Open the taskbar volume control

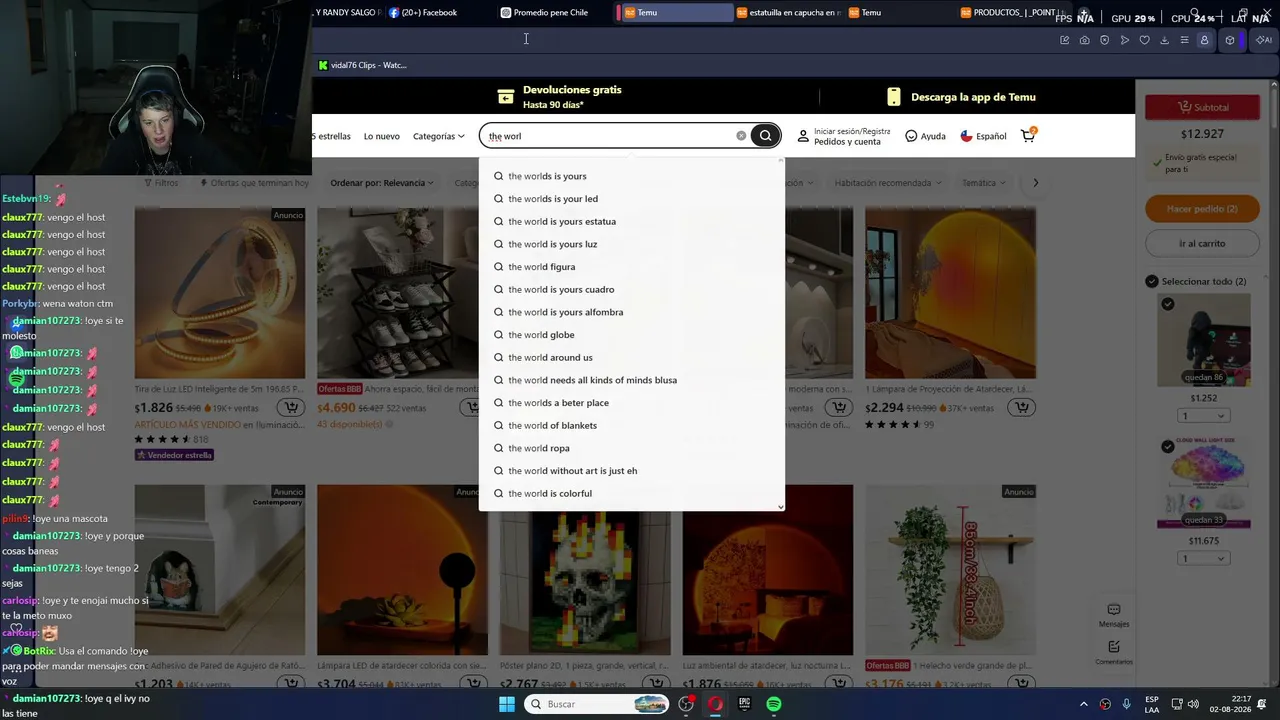tap(1192, 704)
